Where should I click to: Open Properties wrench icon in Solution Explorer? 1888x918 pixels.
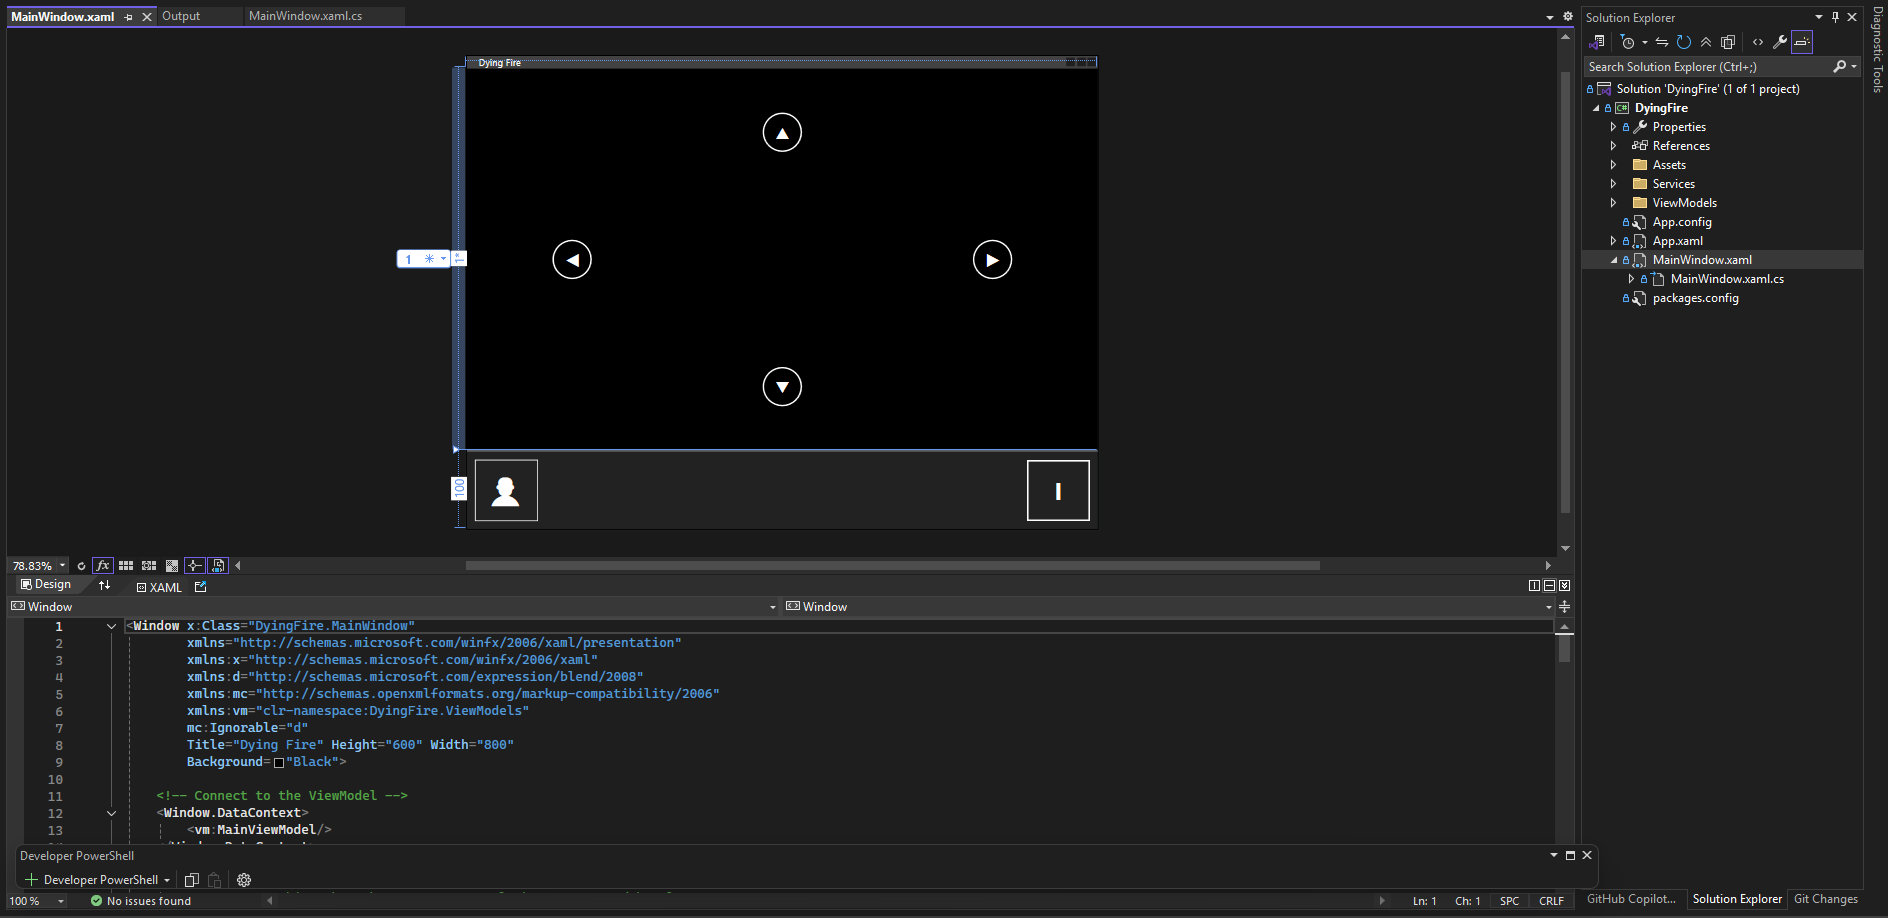[1780, 42]
